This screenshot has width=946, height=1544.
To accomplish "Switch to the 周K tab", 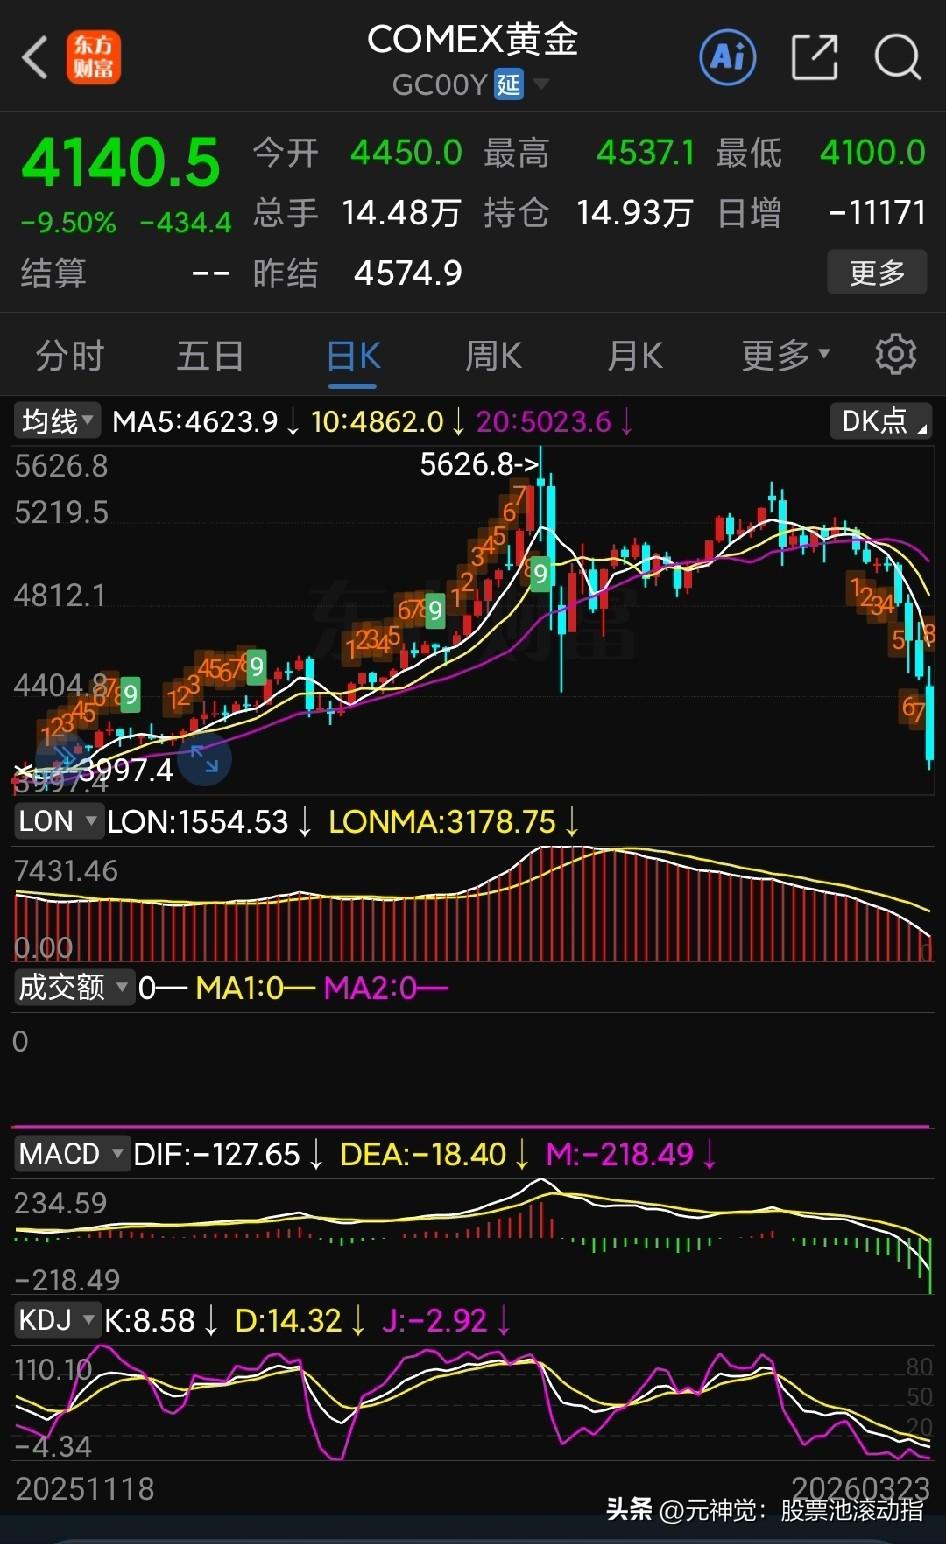I will [x=493, y=355].
